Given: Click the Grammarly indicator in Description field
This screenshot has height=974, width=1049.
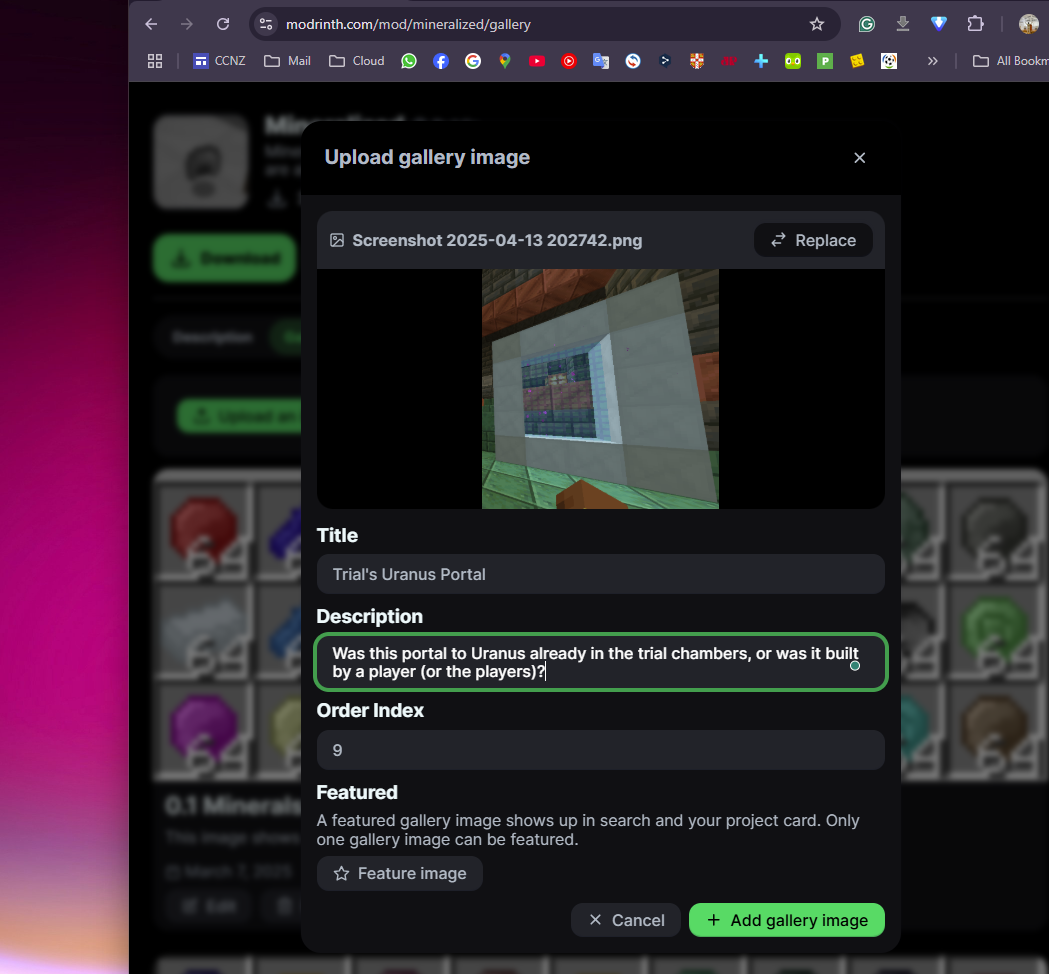Looking at the screenshot, I should tap(855, 666).
